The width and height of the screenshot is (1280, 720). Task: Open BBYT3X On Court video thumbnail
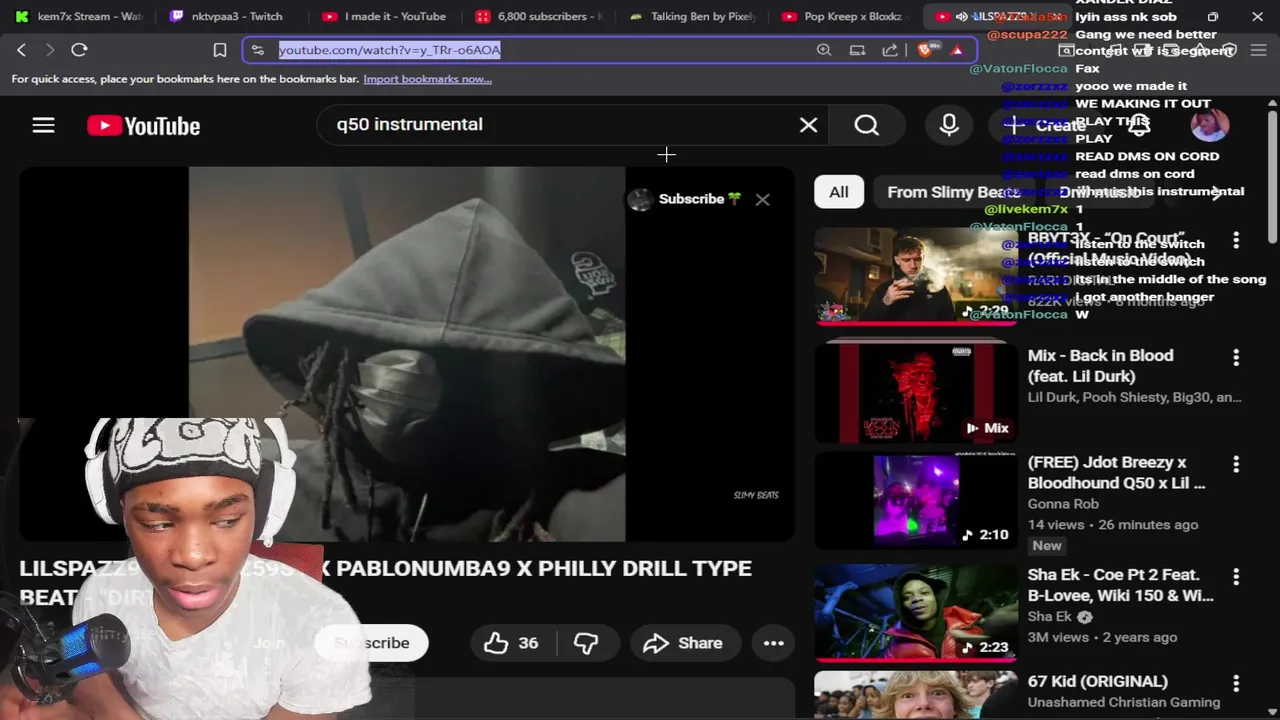[x=915, y=275]
